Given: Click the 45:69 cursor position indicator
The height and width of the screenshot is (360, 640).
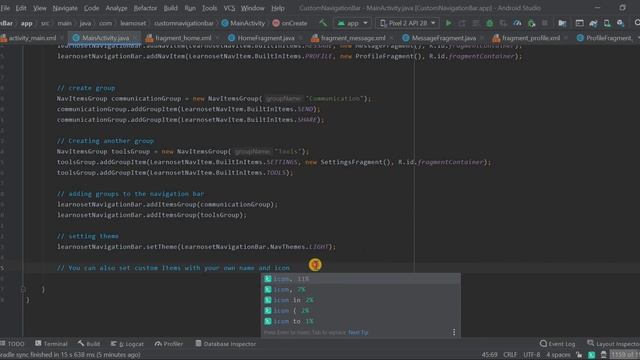Looking at the screenshot, I should [x=489, y=355].
